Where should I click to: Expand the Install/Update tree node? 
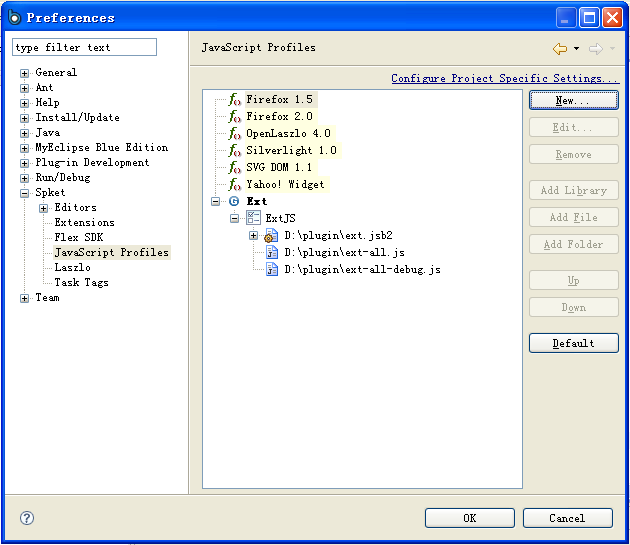(25, 118)
